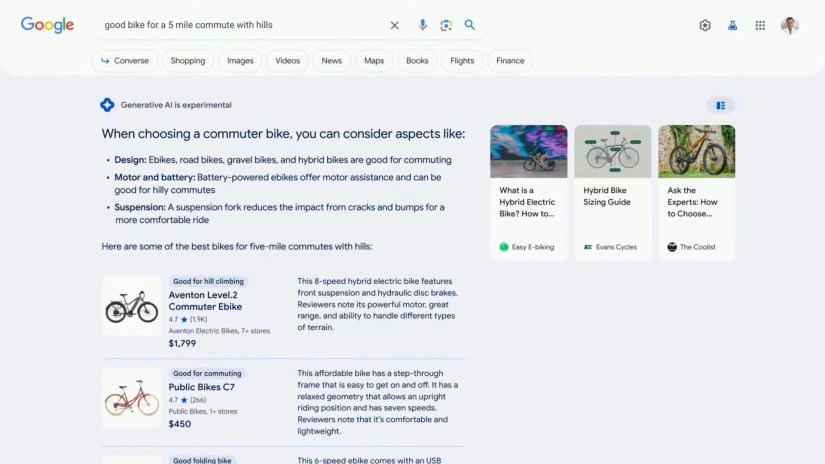This screenshot has width=825, height=464.
Task: Open Search Labs beaker icon
Action: coord(732,25)
